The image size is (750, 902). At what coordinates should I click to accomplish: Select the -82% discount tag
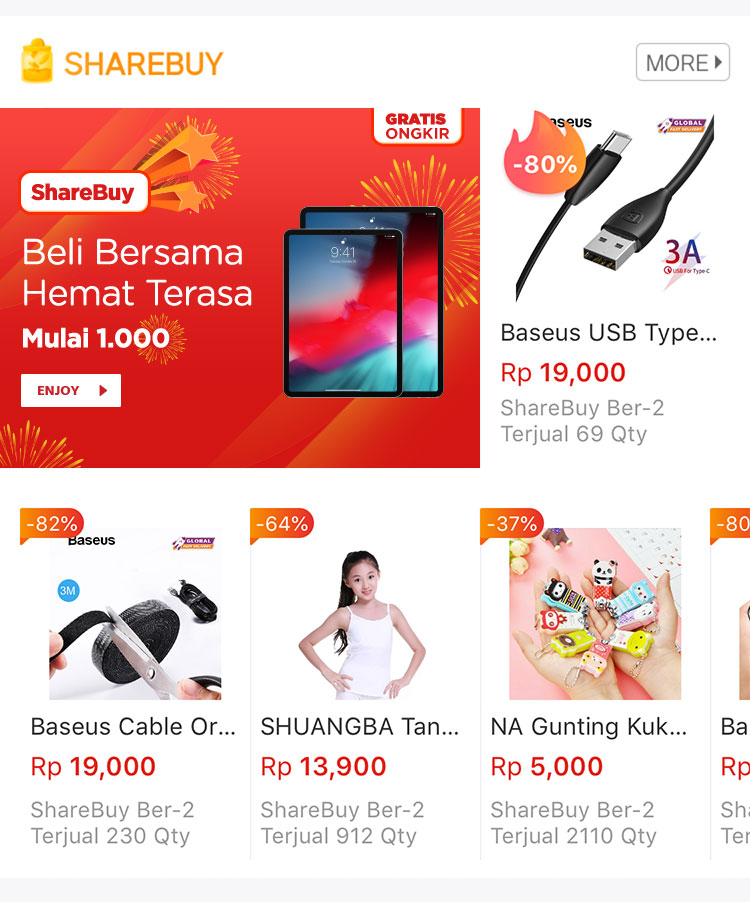click(x=52, y=525)
